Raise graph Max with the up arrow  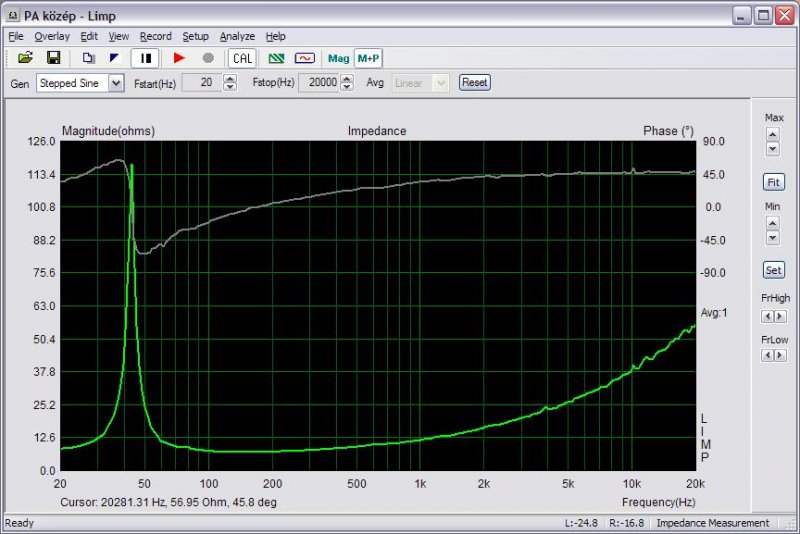[x=772, y=134]
